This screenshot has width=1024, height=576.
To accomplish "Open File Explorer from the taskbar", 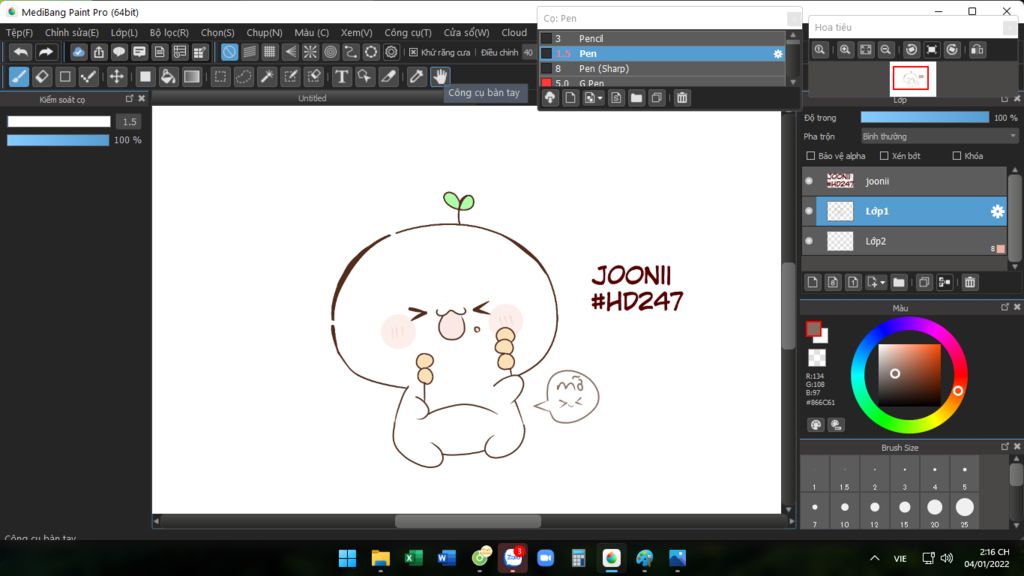I will click(380, 558).
